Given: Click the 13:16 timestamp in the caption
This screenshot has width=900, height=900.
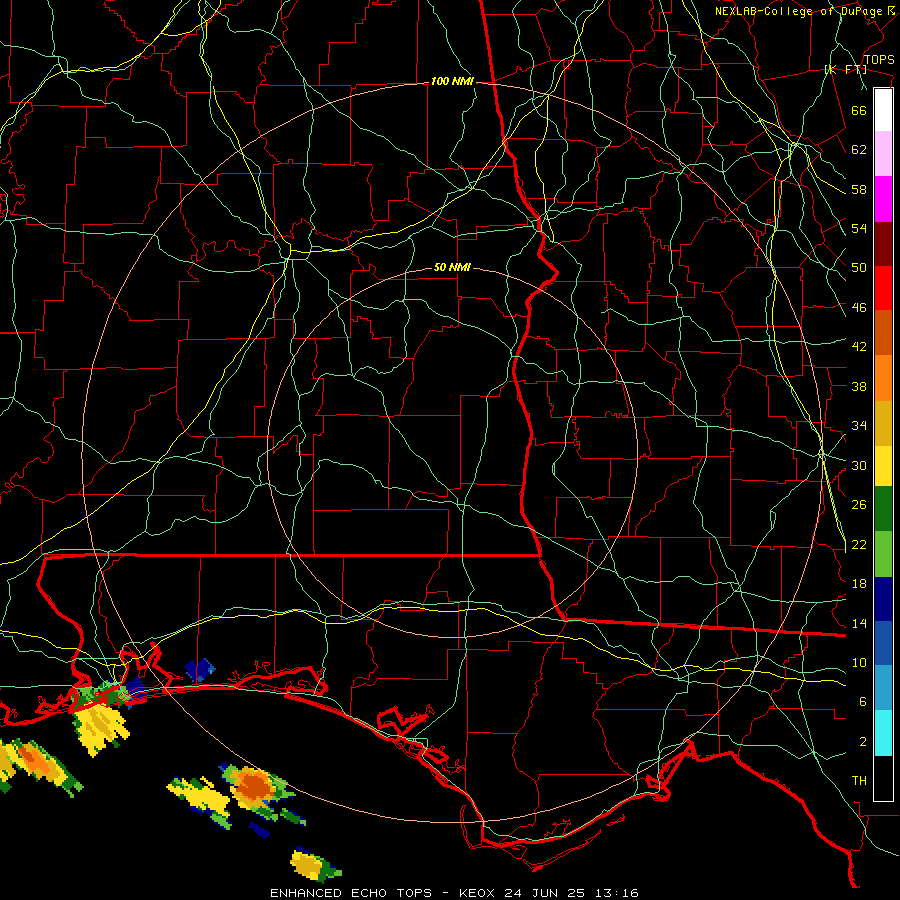Looking at the screenshot, I should pyautogui.click(x=617, y=893).
